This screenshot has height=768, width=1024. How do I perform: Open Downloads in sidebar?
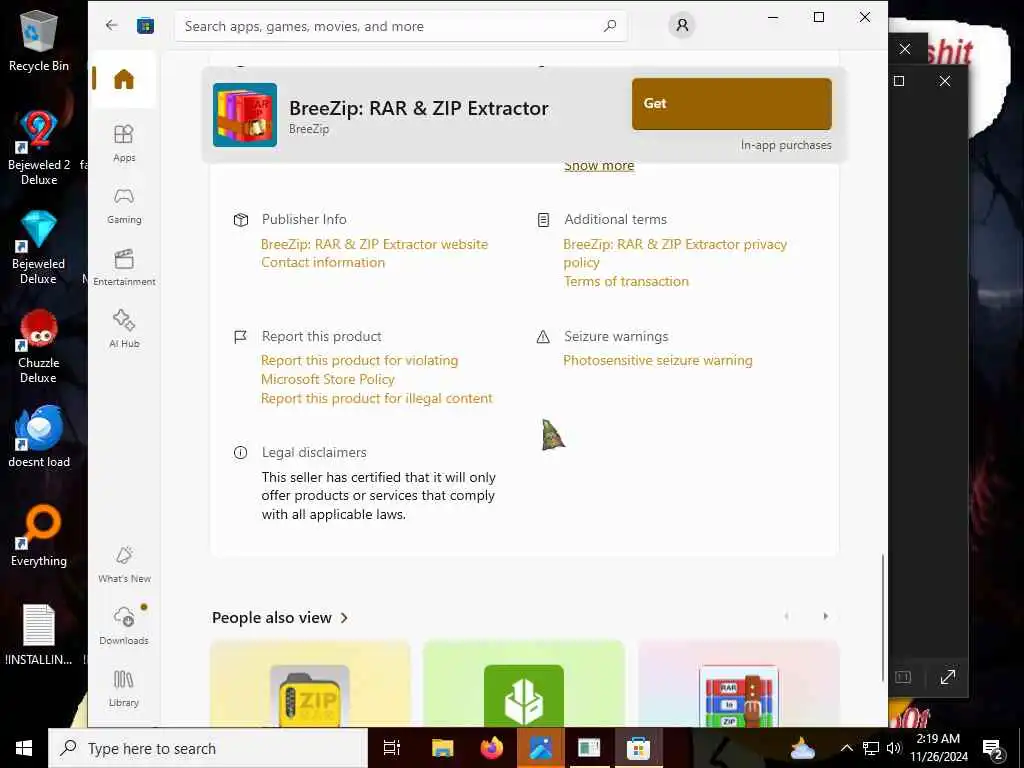(124, 626)
